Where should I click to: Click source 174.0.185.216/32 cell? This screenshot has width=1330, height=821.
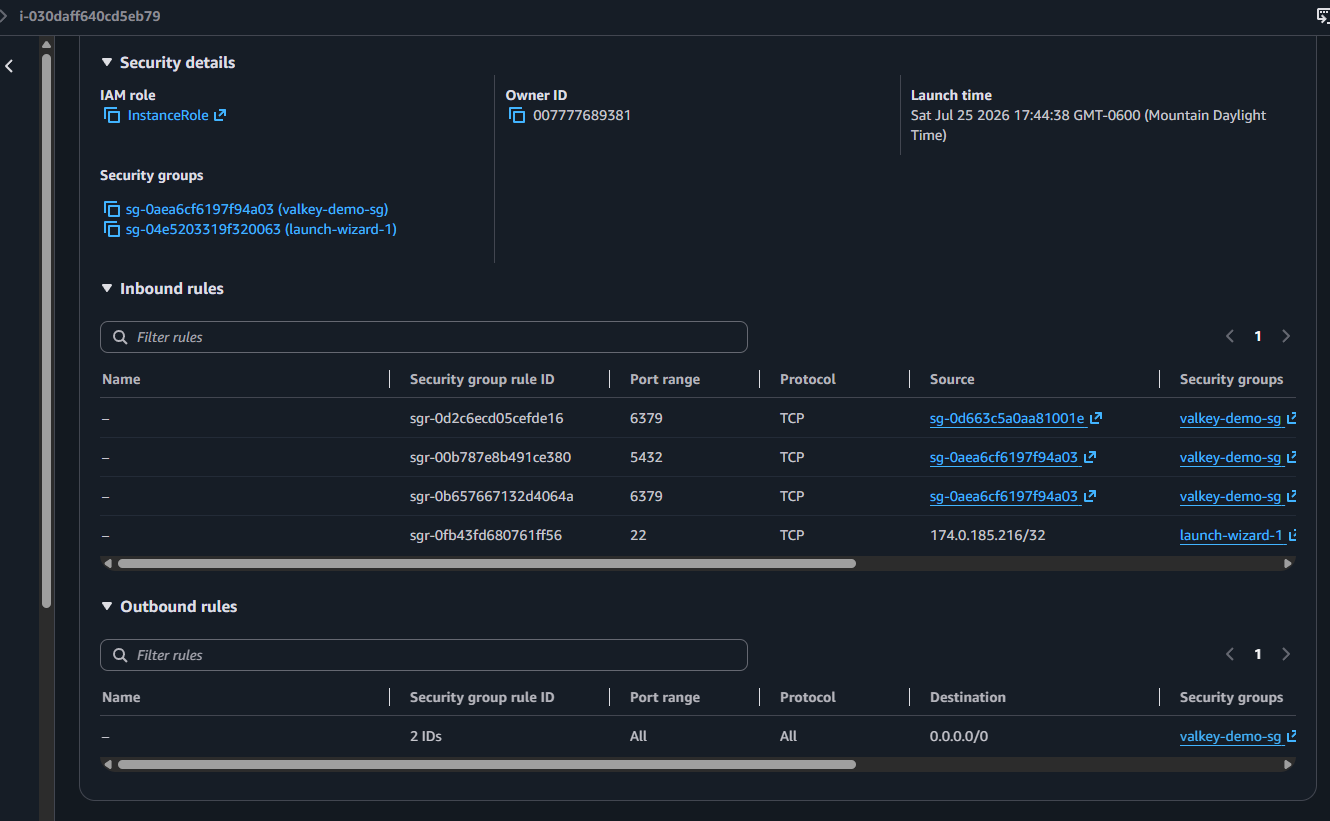[x=988, y=535]
